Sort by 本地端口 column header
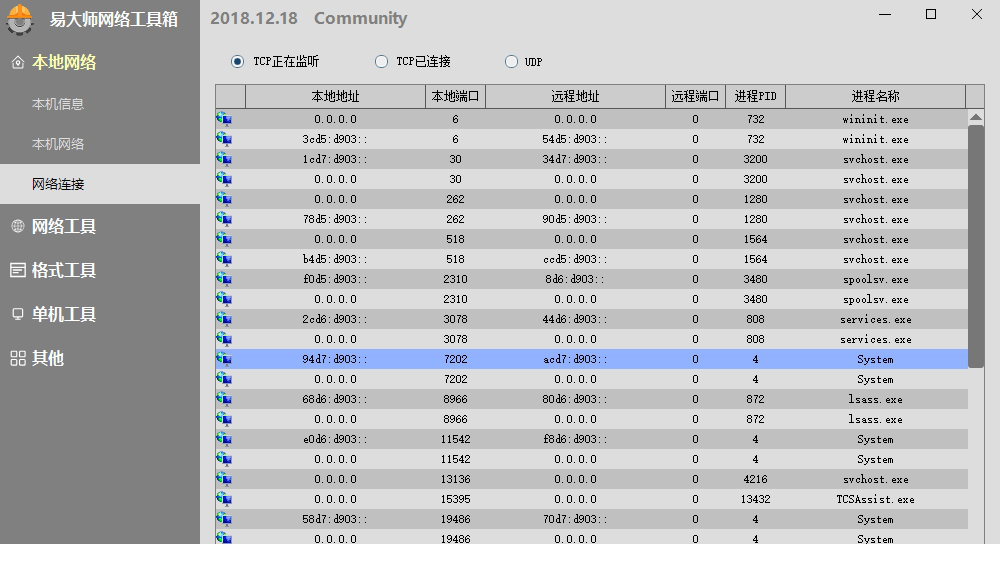The image size is (1000, 565). [455, 96]
